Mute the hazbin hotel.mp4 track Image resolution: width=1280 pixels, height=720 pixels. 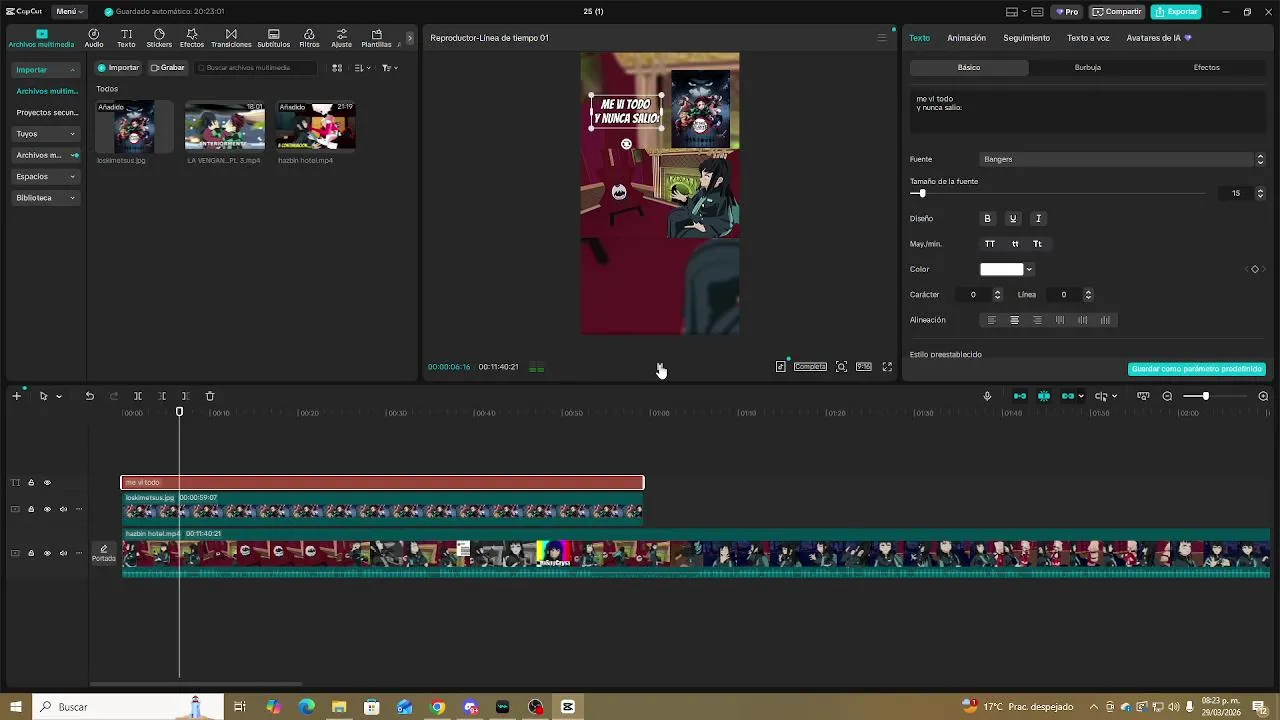coord(63,553)
